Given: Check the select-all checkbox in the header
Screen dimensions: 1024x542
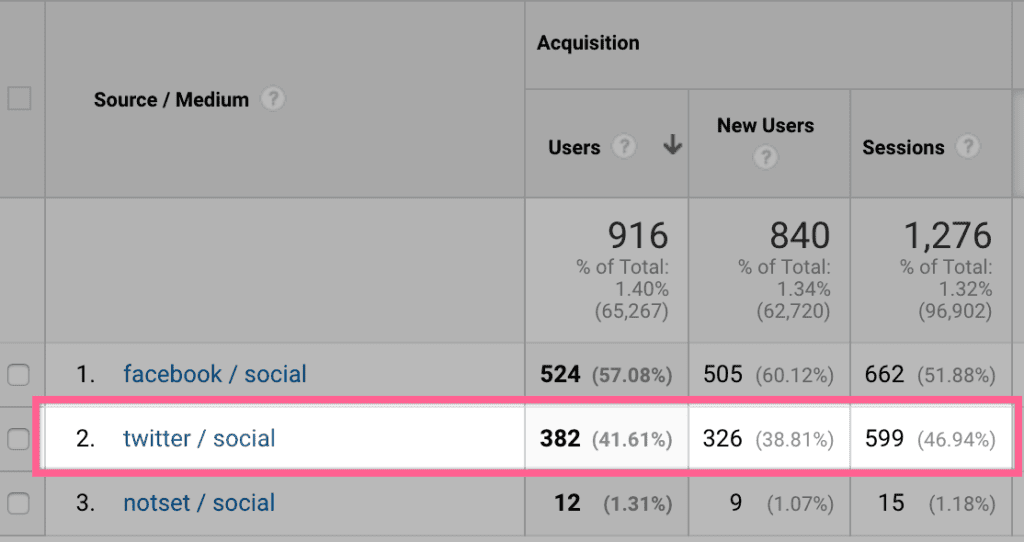Looking at the screenshot, I should tap(19, 99).
